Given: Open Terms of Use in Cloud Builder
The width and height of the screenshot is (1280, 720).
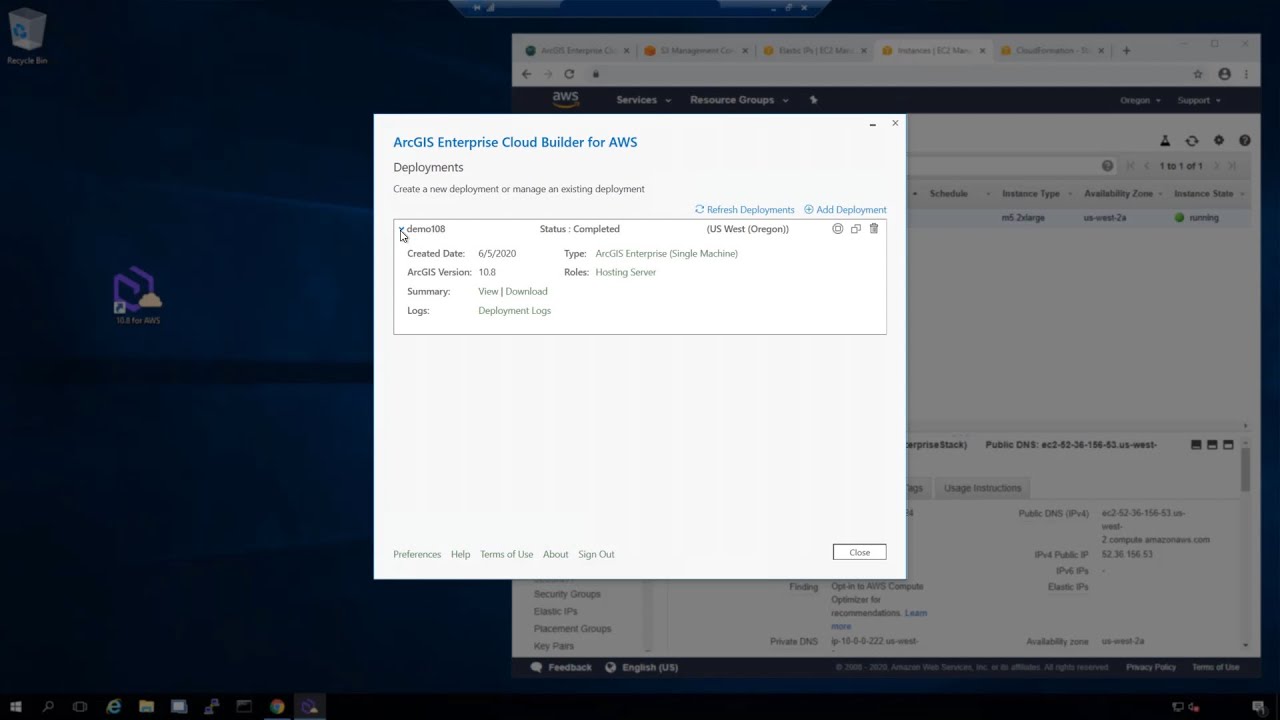Looking at the screenshot, I should [x=506, y=554].
